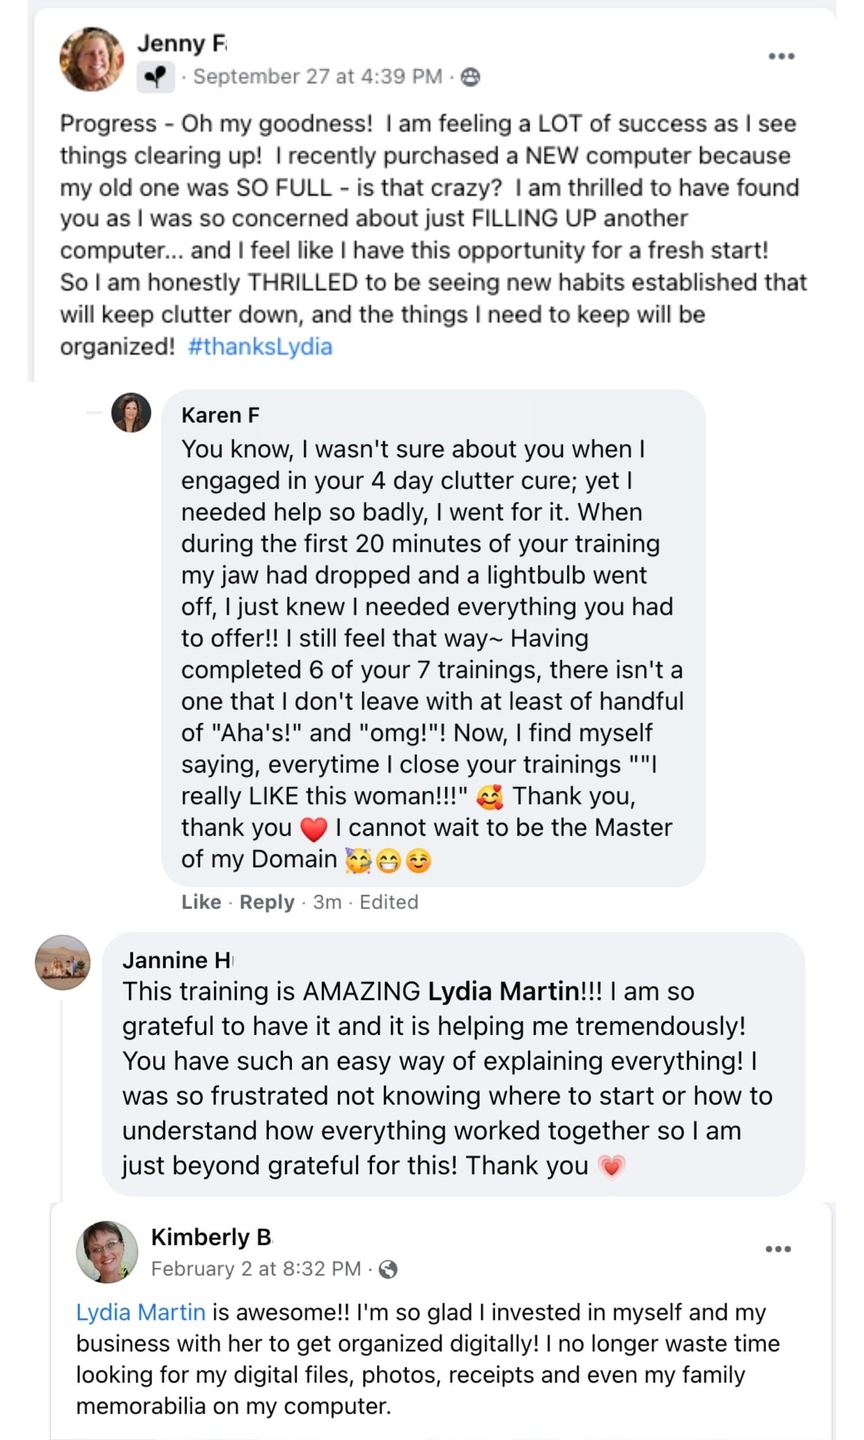Screen dimensions: 864x1440
Task: Click the Lydia Martin mention in Jannine's comment
Action: (504, 992)
